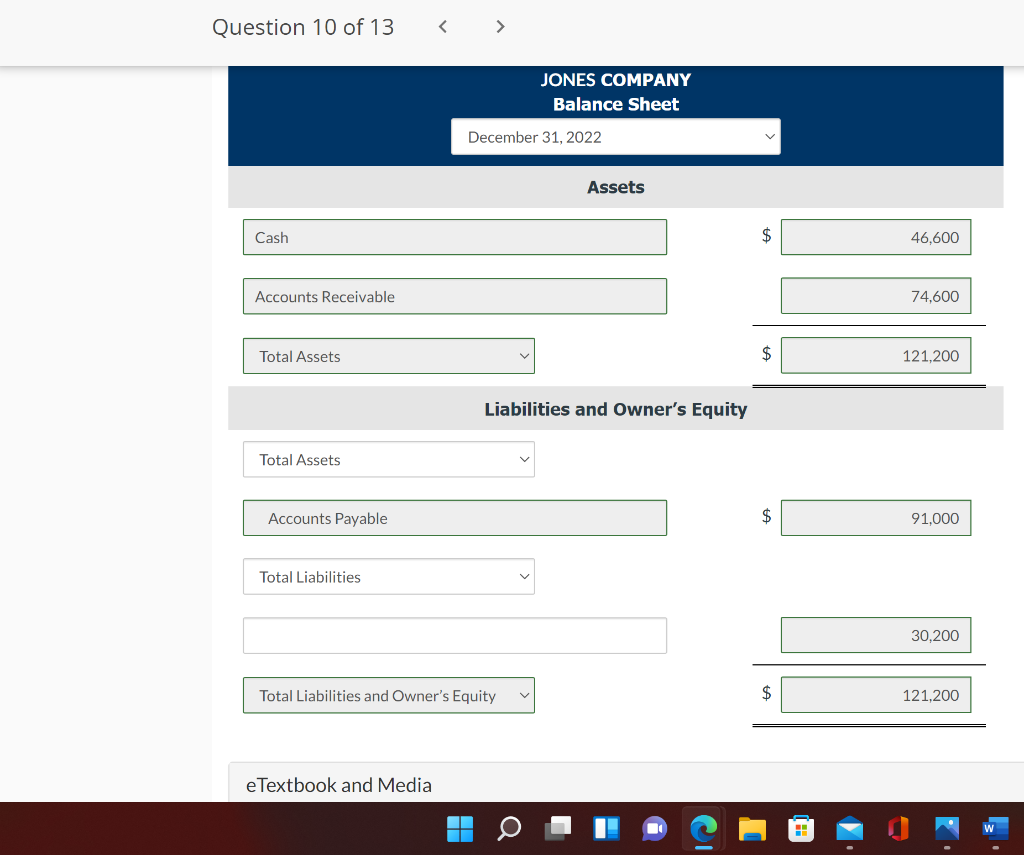Open File Explorer on taskbar

[752, 829]
